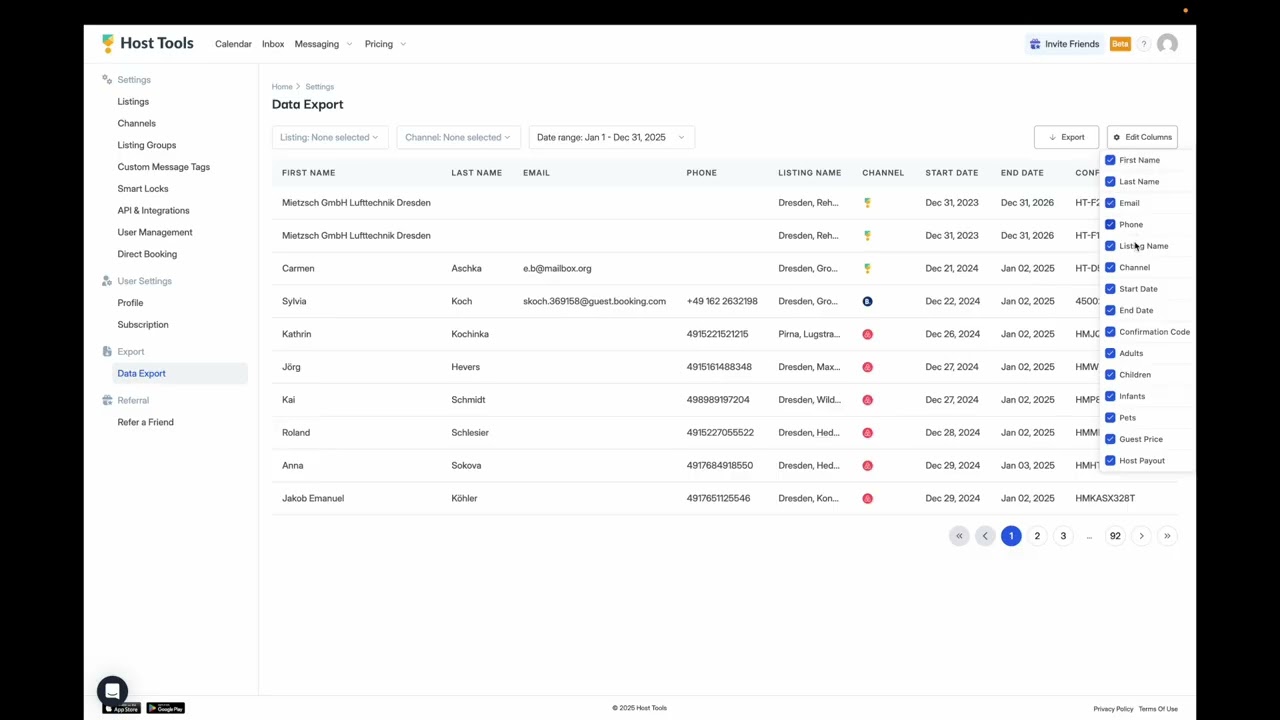Click the User Settings sidebar icon
This screenshot has width=1280, height=720.
tap(107, 281)
